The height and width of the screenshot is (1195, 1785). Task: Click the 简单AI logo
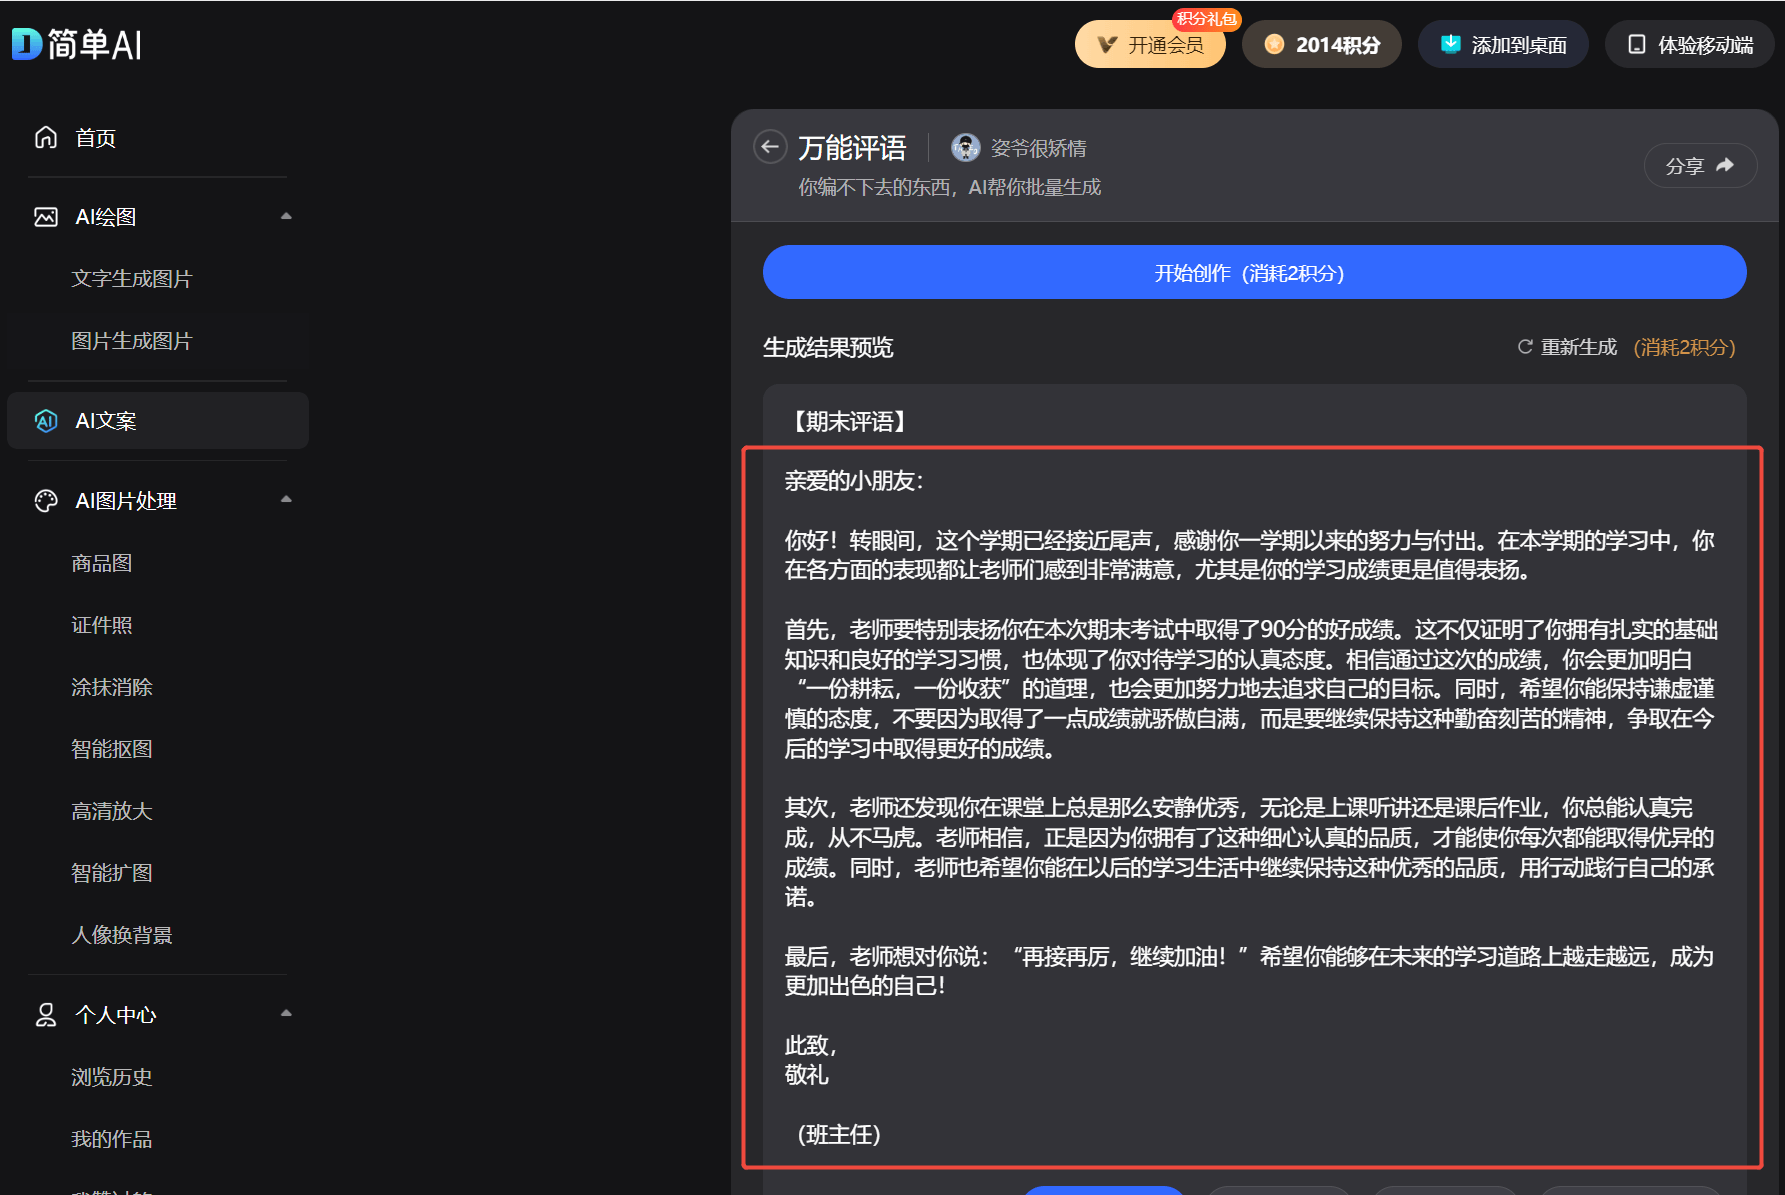(77, 45)
